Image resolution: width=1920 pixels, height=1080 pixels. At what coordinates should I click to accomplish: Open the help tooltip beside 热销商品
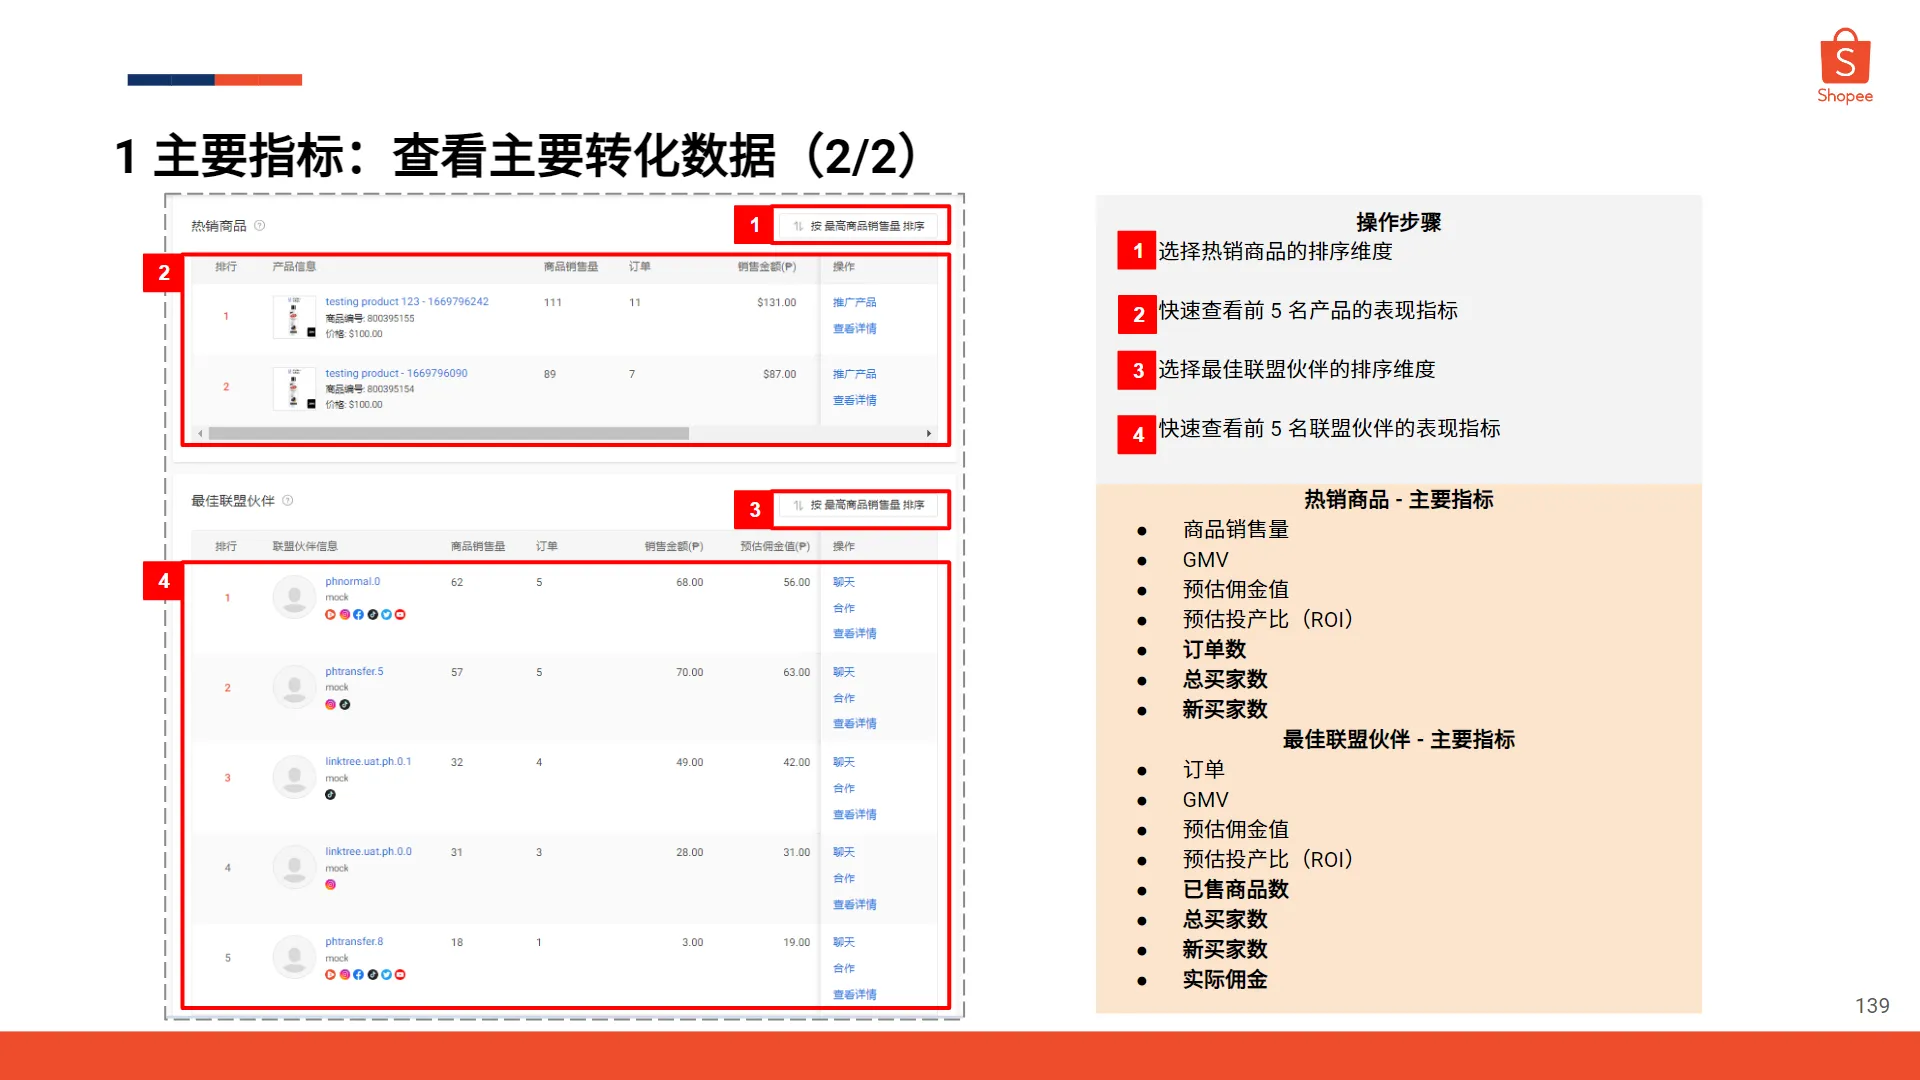[259, 226]
